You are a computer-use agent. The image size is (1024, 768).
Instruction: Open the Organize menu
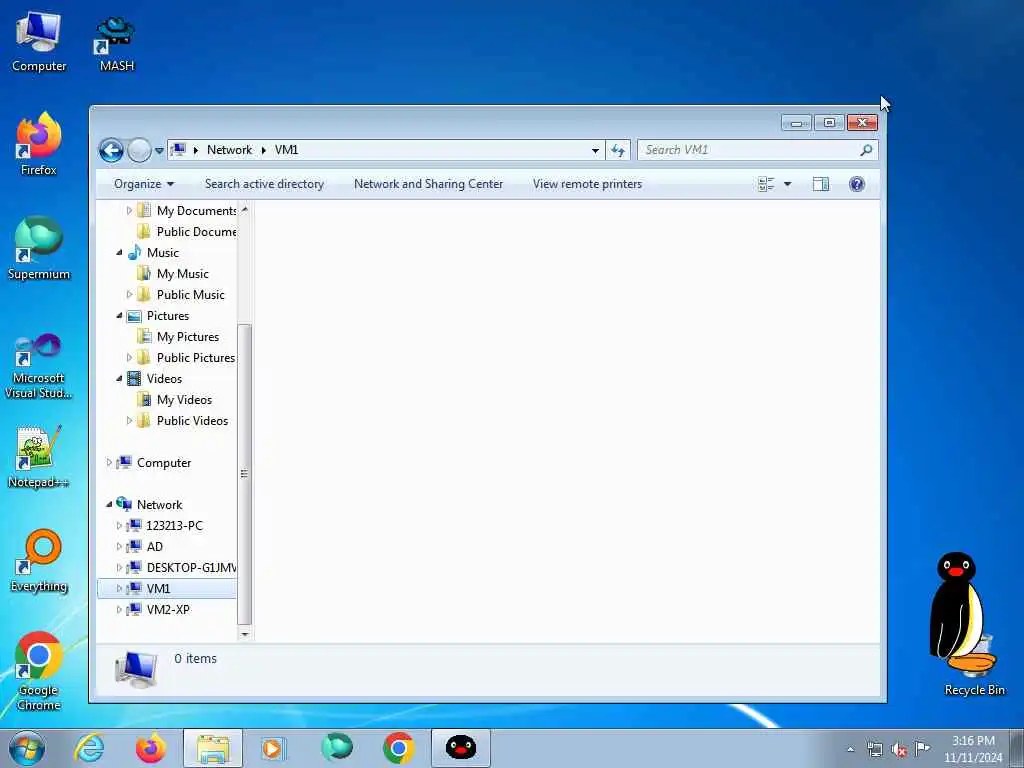pyautogui.click(x=144, y=184)
